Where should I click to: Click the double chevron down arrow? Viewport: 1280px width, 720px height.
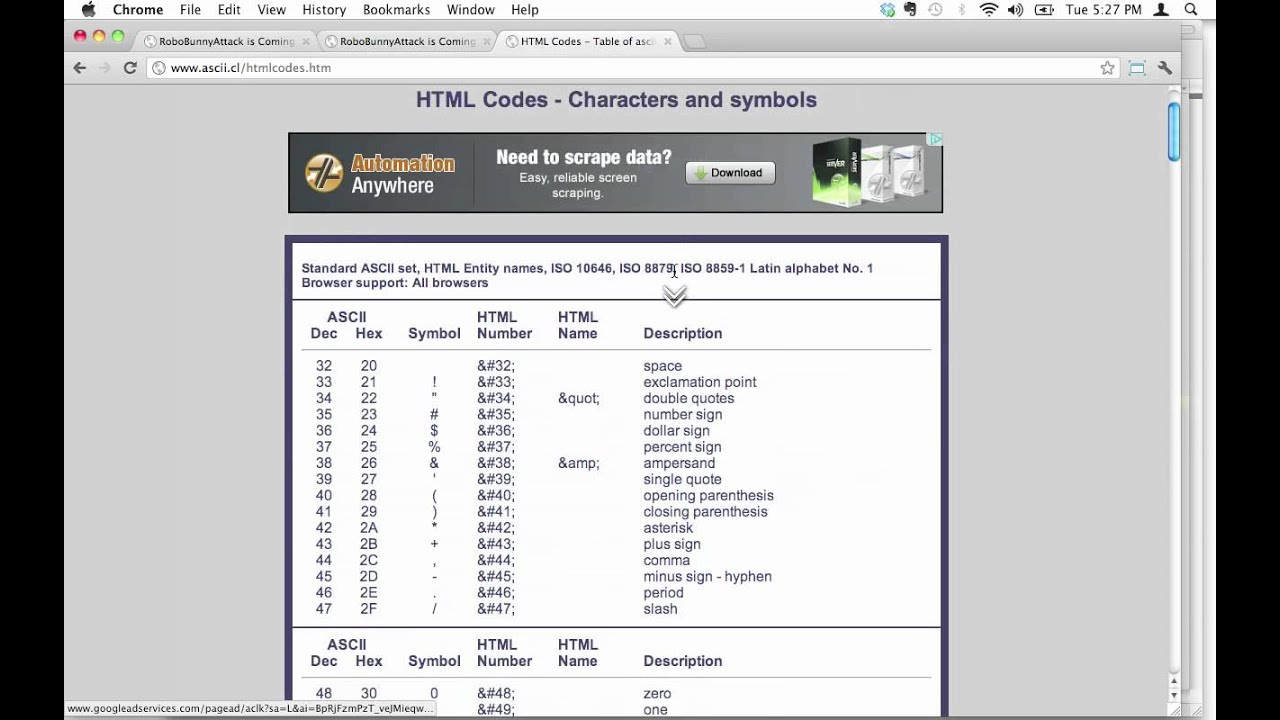coord(674,295)
